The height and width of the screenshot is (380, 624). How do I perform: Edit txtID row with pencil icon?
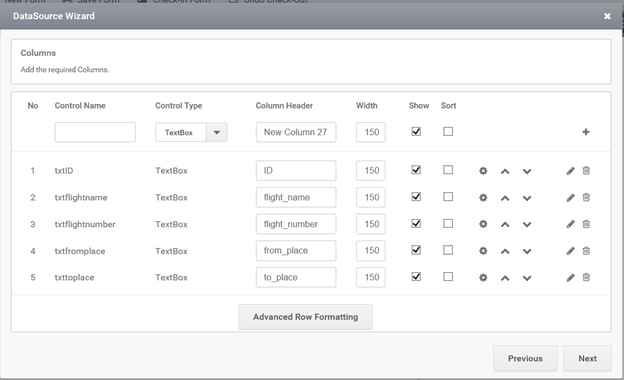(570, 171)
